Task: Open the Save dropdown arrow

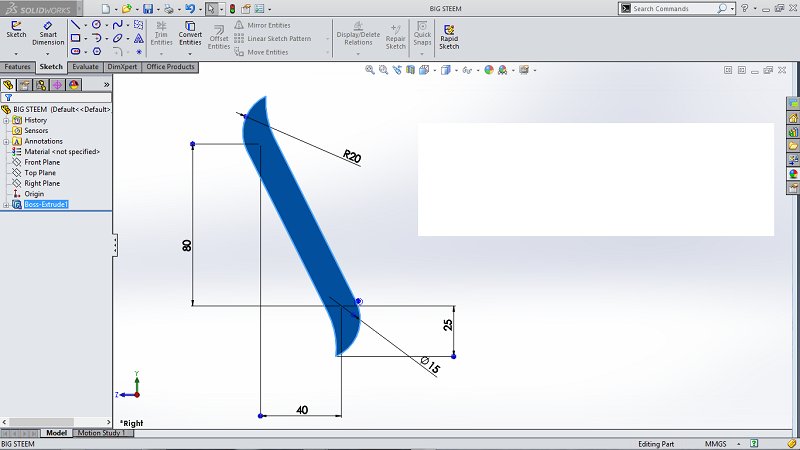Action: (x=157, y=9)
